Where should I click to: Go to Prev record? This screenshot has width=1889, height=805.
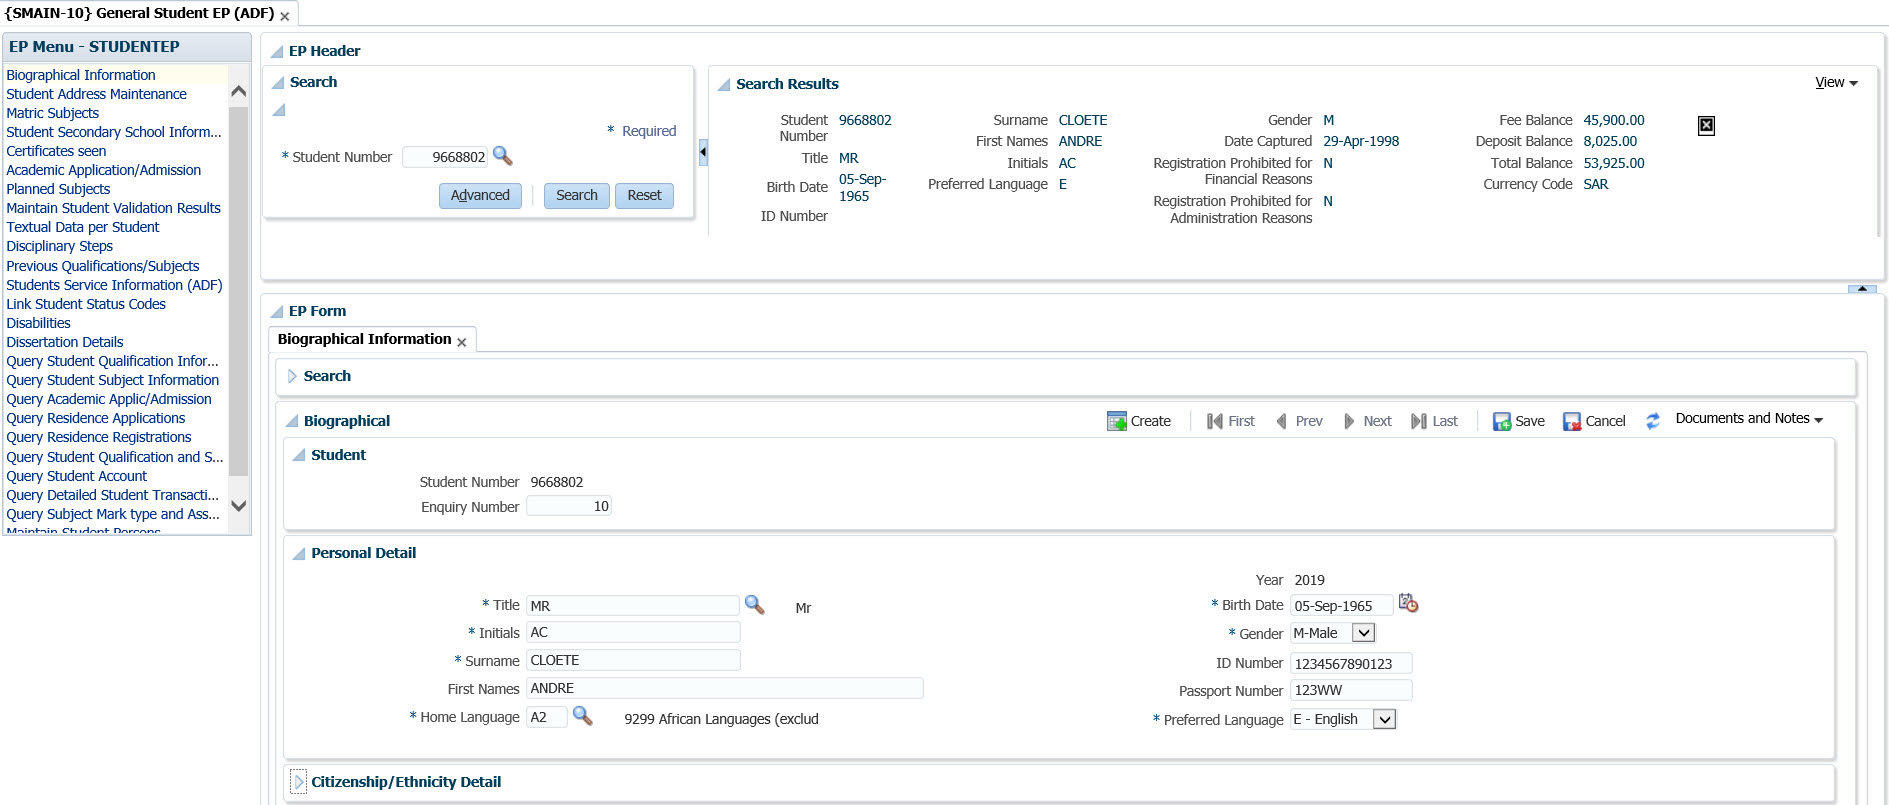point(1299,421)
